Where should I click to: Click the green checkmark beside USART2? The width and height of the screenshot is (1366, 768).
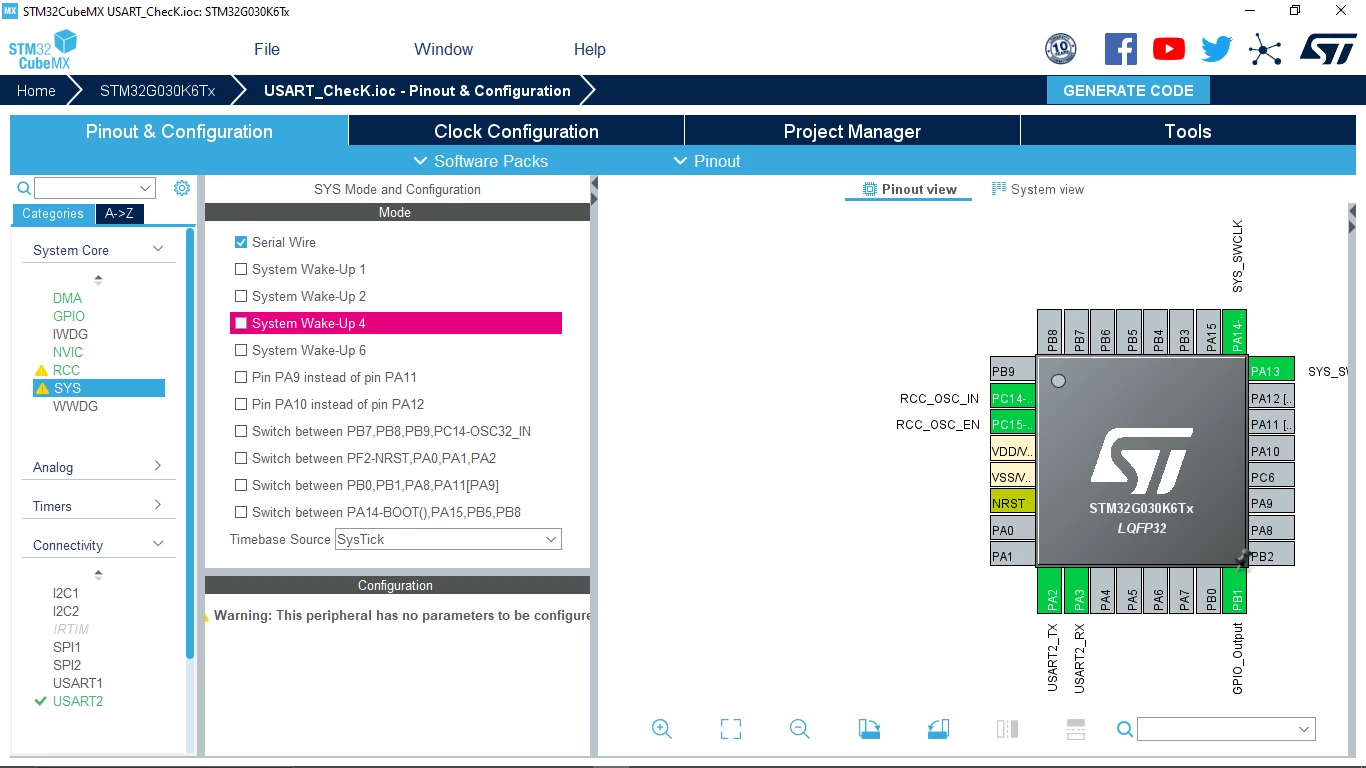(x=41, y=701)
